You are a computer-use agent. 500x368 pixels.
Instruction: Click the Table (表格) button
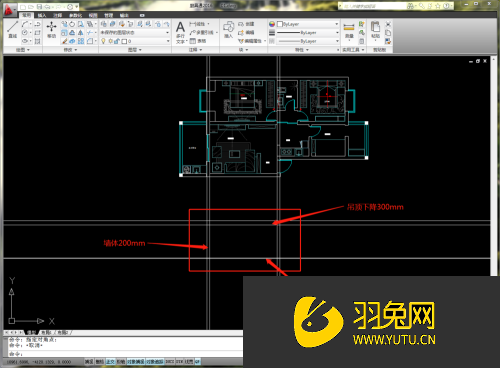(198, 41)
